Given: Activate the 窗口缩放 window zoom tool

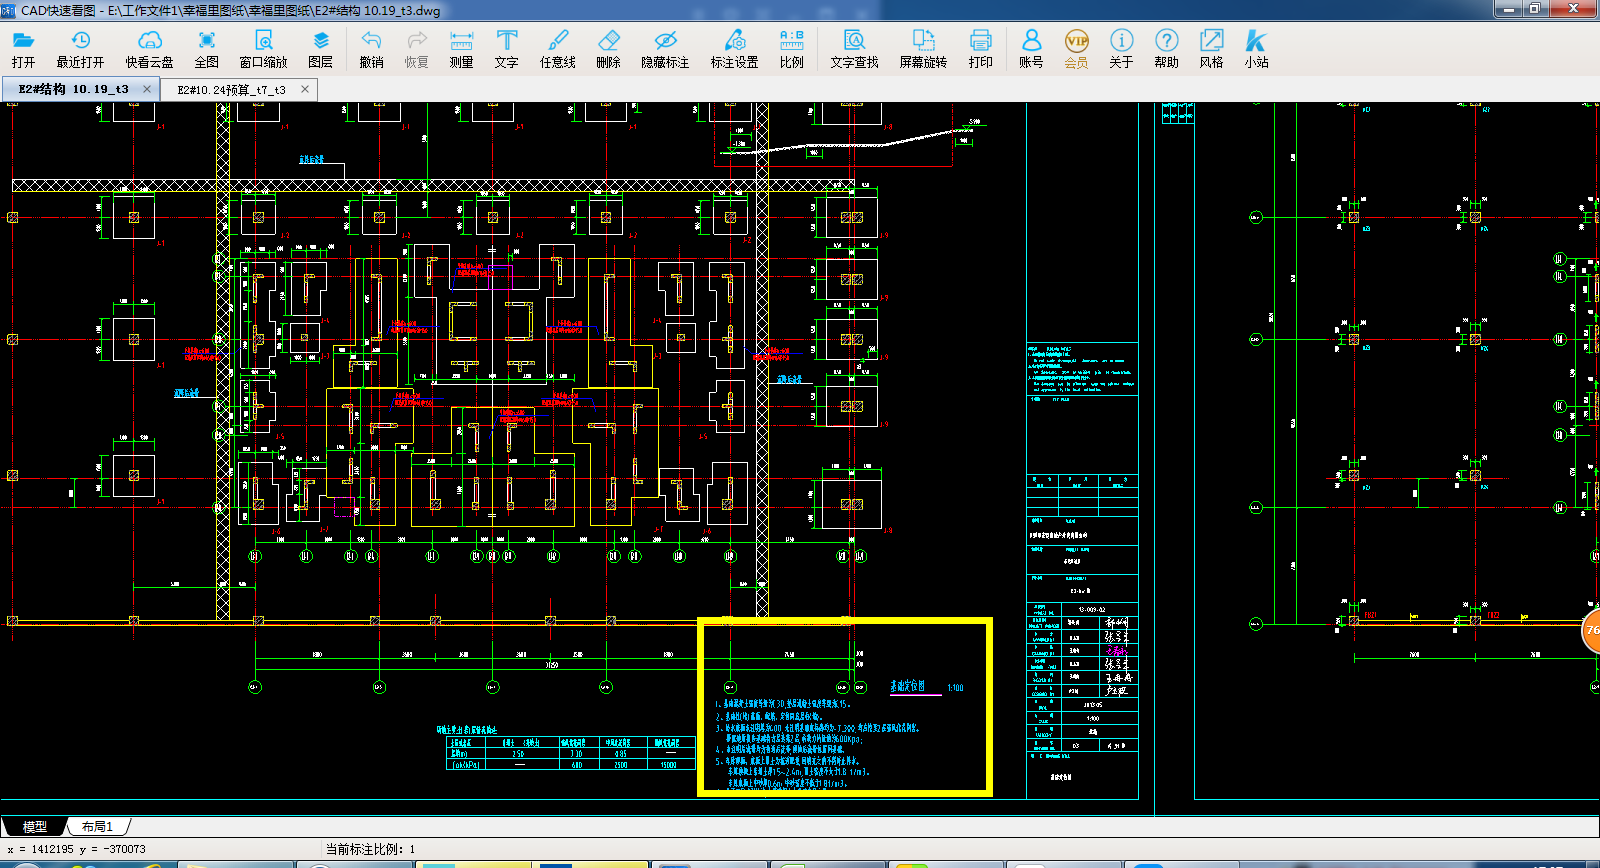Looking at the screenshot, I should (x=263, y=48).
